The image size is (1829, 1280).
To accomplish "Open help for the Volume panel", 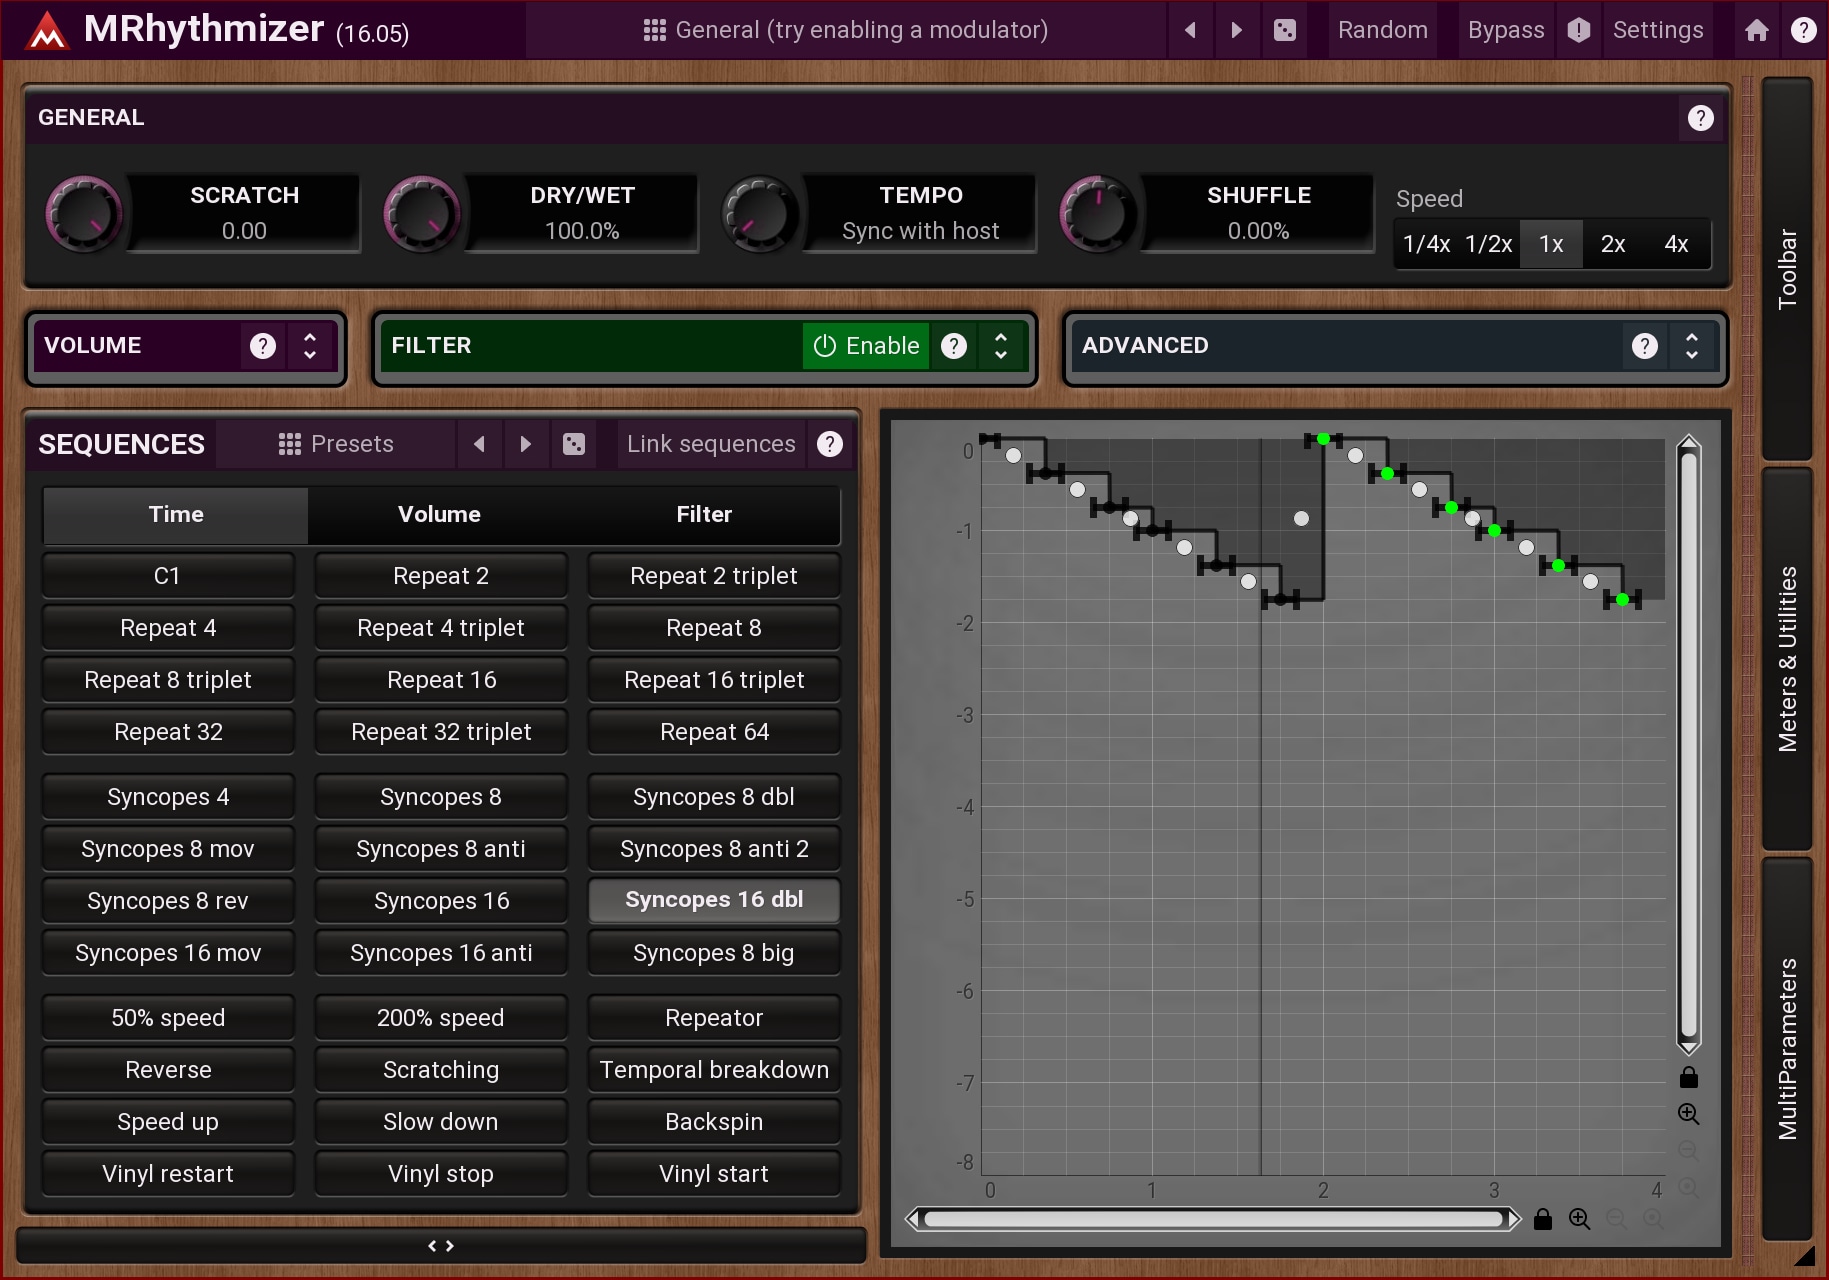I will click(262, 346).
